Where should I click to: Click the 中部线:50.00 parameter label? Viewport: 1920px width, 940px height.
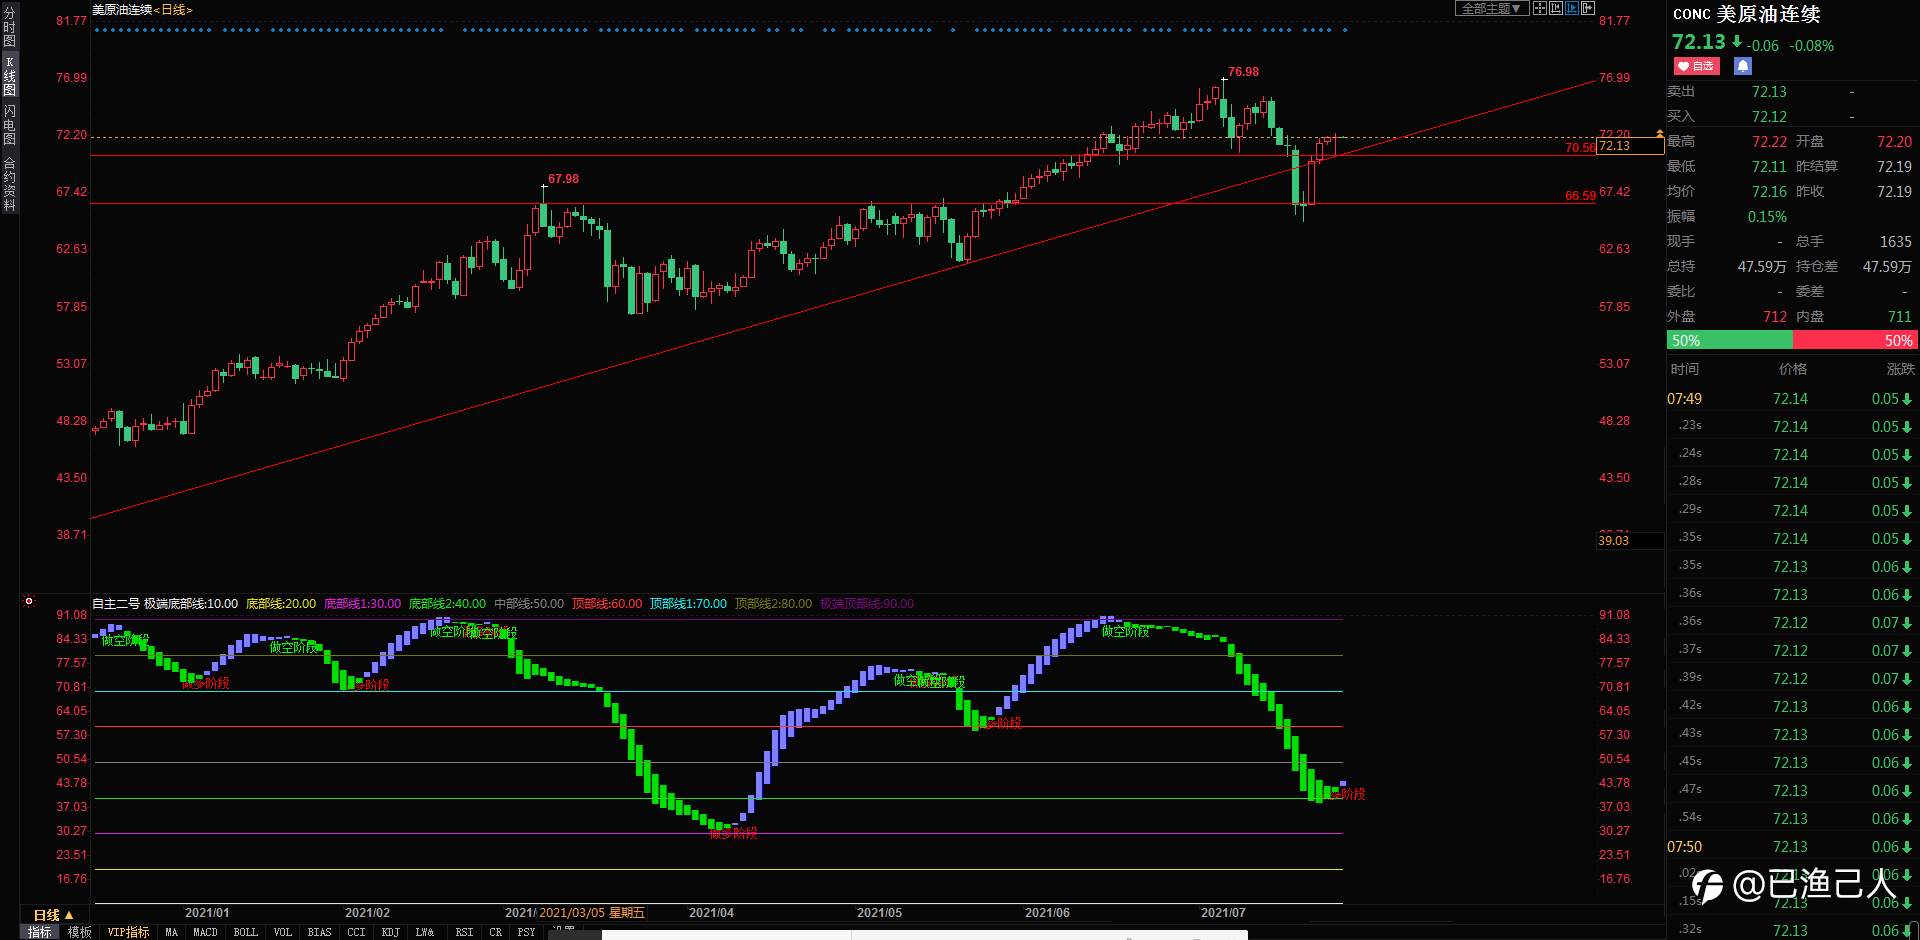529,604
